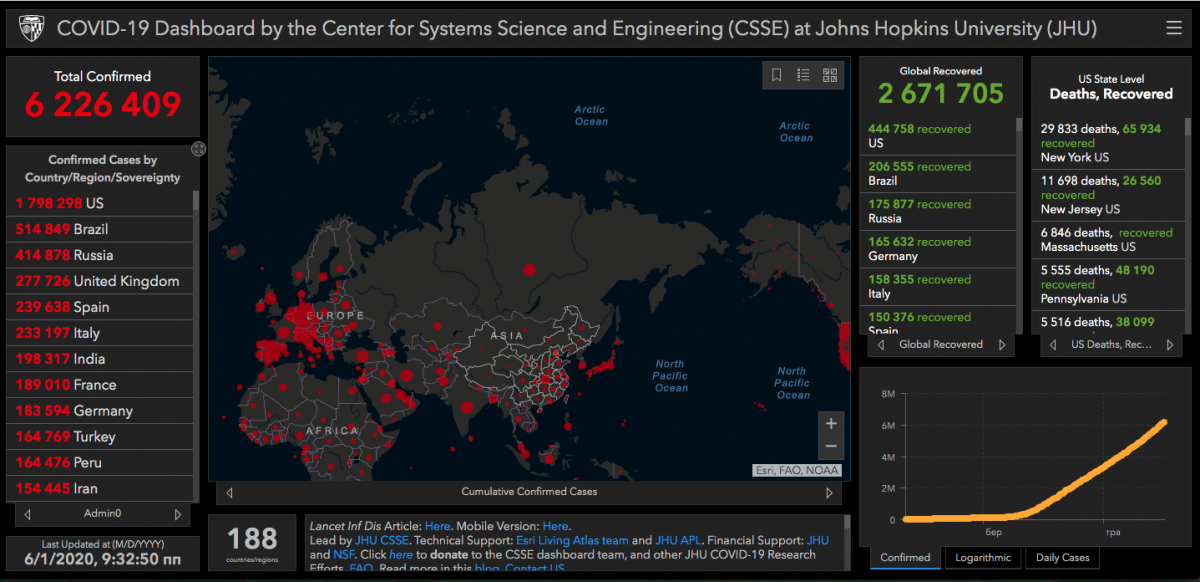The image size is (1200, 582).
Task: Go to next list after Admin0
Action: [178, 514]
